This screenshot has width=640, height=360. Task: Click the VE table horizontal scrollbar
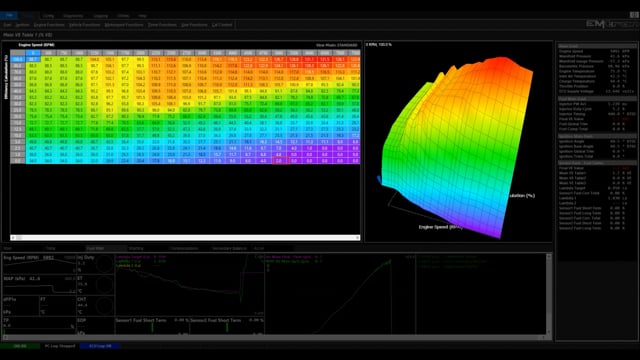point(185,238)
